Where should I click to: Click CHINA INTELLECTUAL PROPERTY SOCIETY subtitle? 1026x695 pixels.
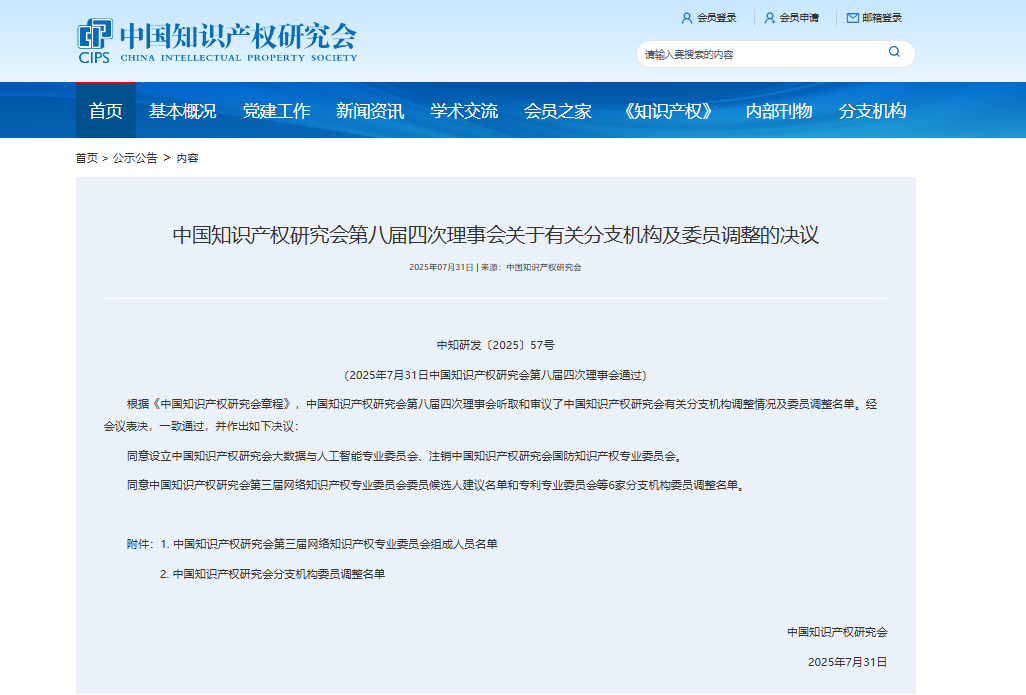pos(239,58)
